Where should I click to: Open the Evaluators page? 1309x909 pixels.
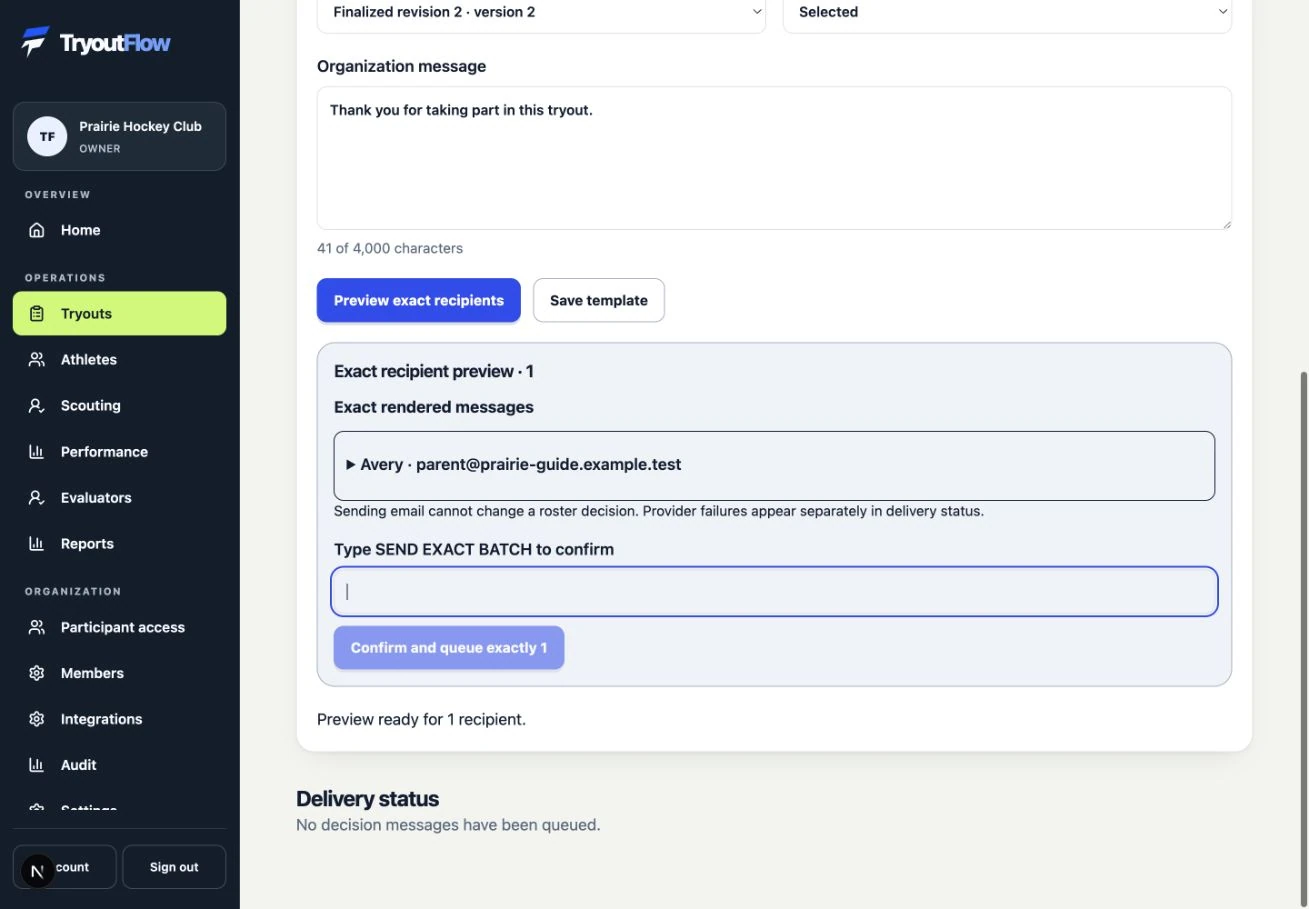[119, 498]
